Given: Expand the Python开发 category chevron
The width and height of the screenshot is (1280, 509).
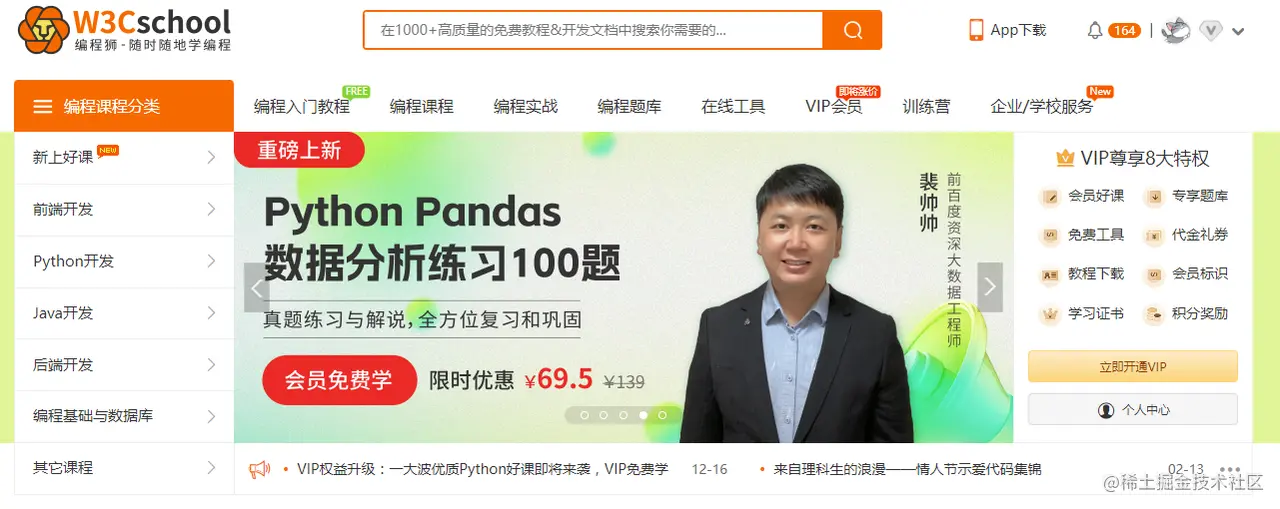Looking at the screenshot, I should 211,261.
